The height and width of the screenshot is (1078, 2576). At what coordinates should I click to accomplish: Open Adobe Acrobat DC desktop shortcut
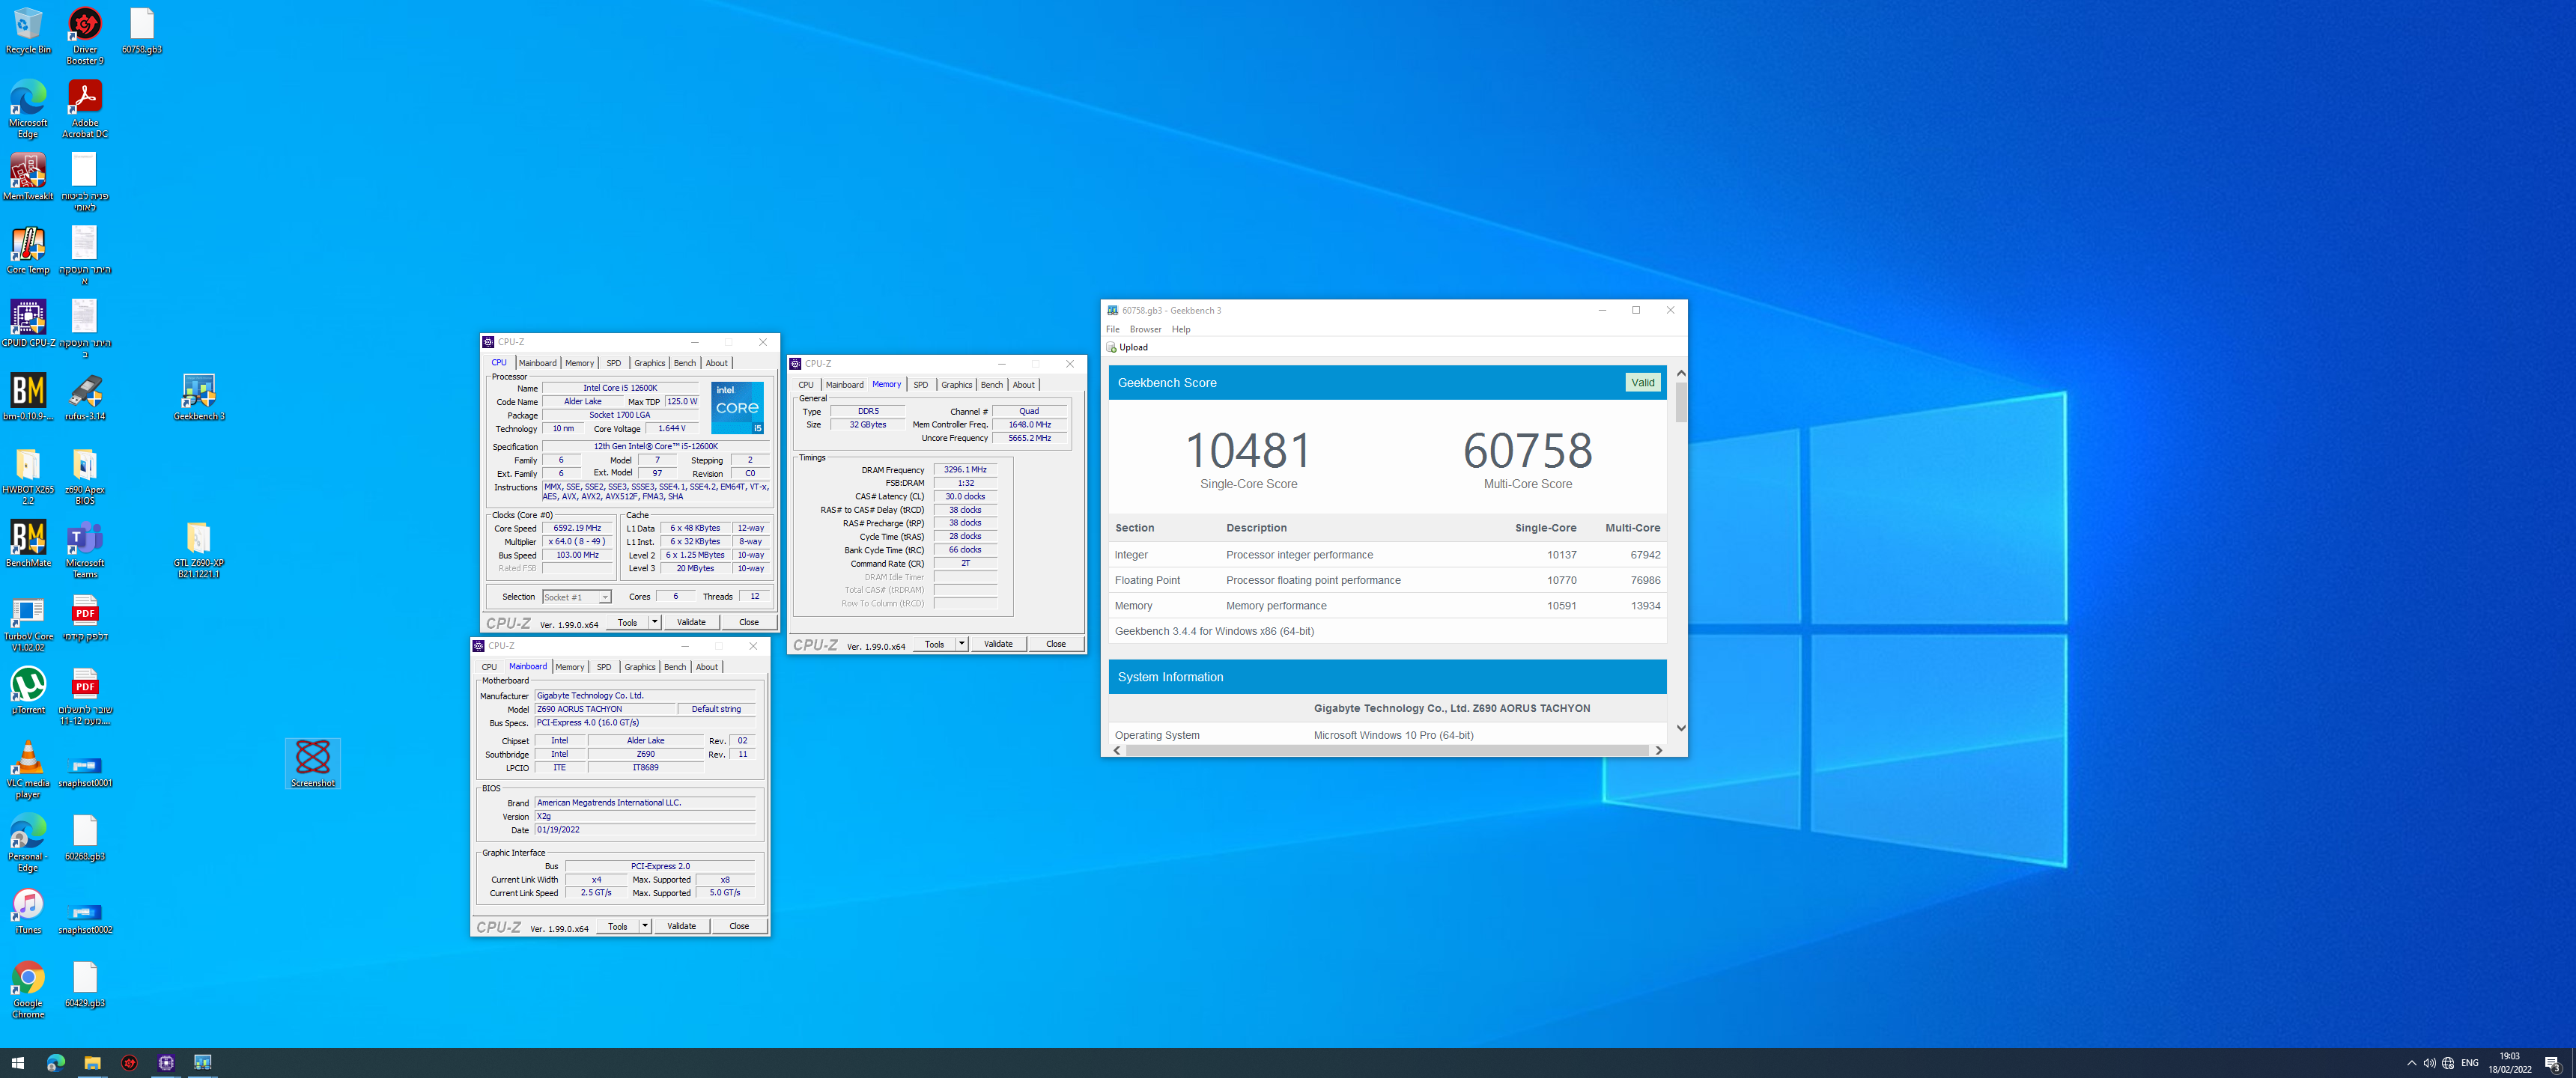pyautogui.click(x=85, y=109)
